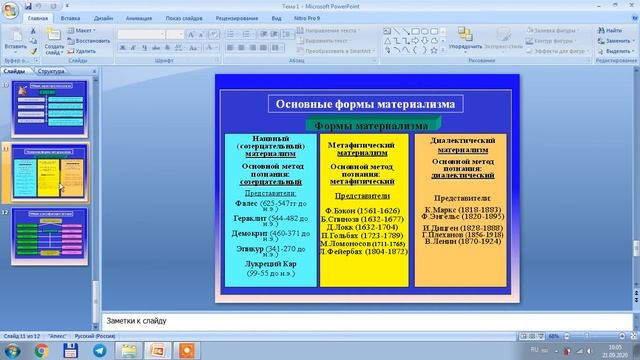This screenshot has height=360, width=640.
Task: Open the font name combo box
Action: tap(141, 34)
